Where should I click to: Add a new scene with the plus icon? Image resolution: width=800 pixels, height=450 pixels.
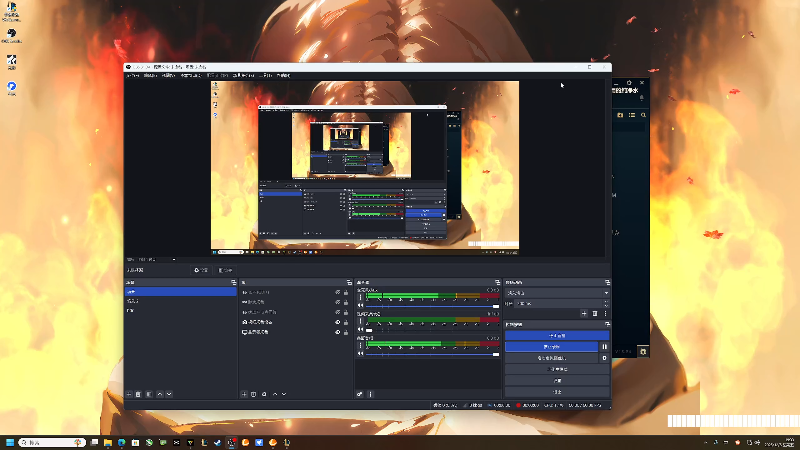[129, 394]
